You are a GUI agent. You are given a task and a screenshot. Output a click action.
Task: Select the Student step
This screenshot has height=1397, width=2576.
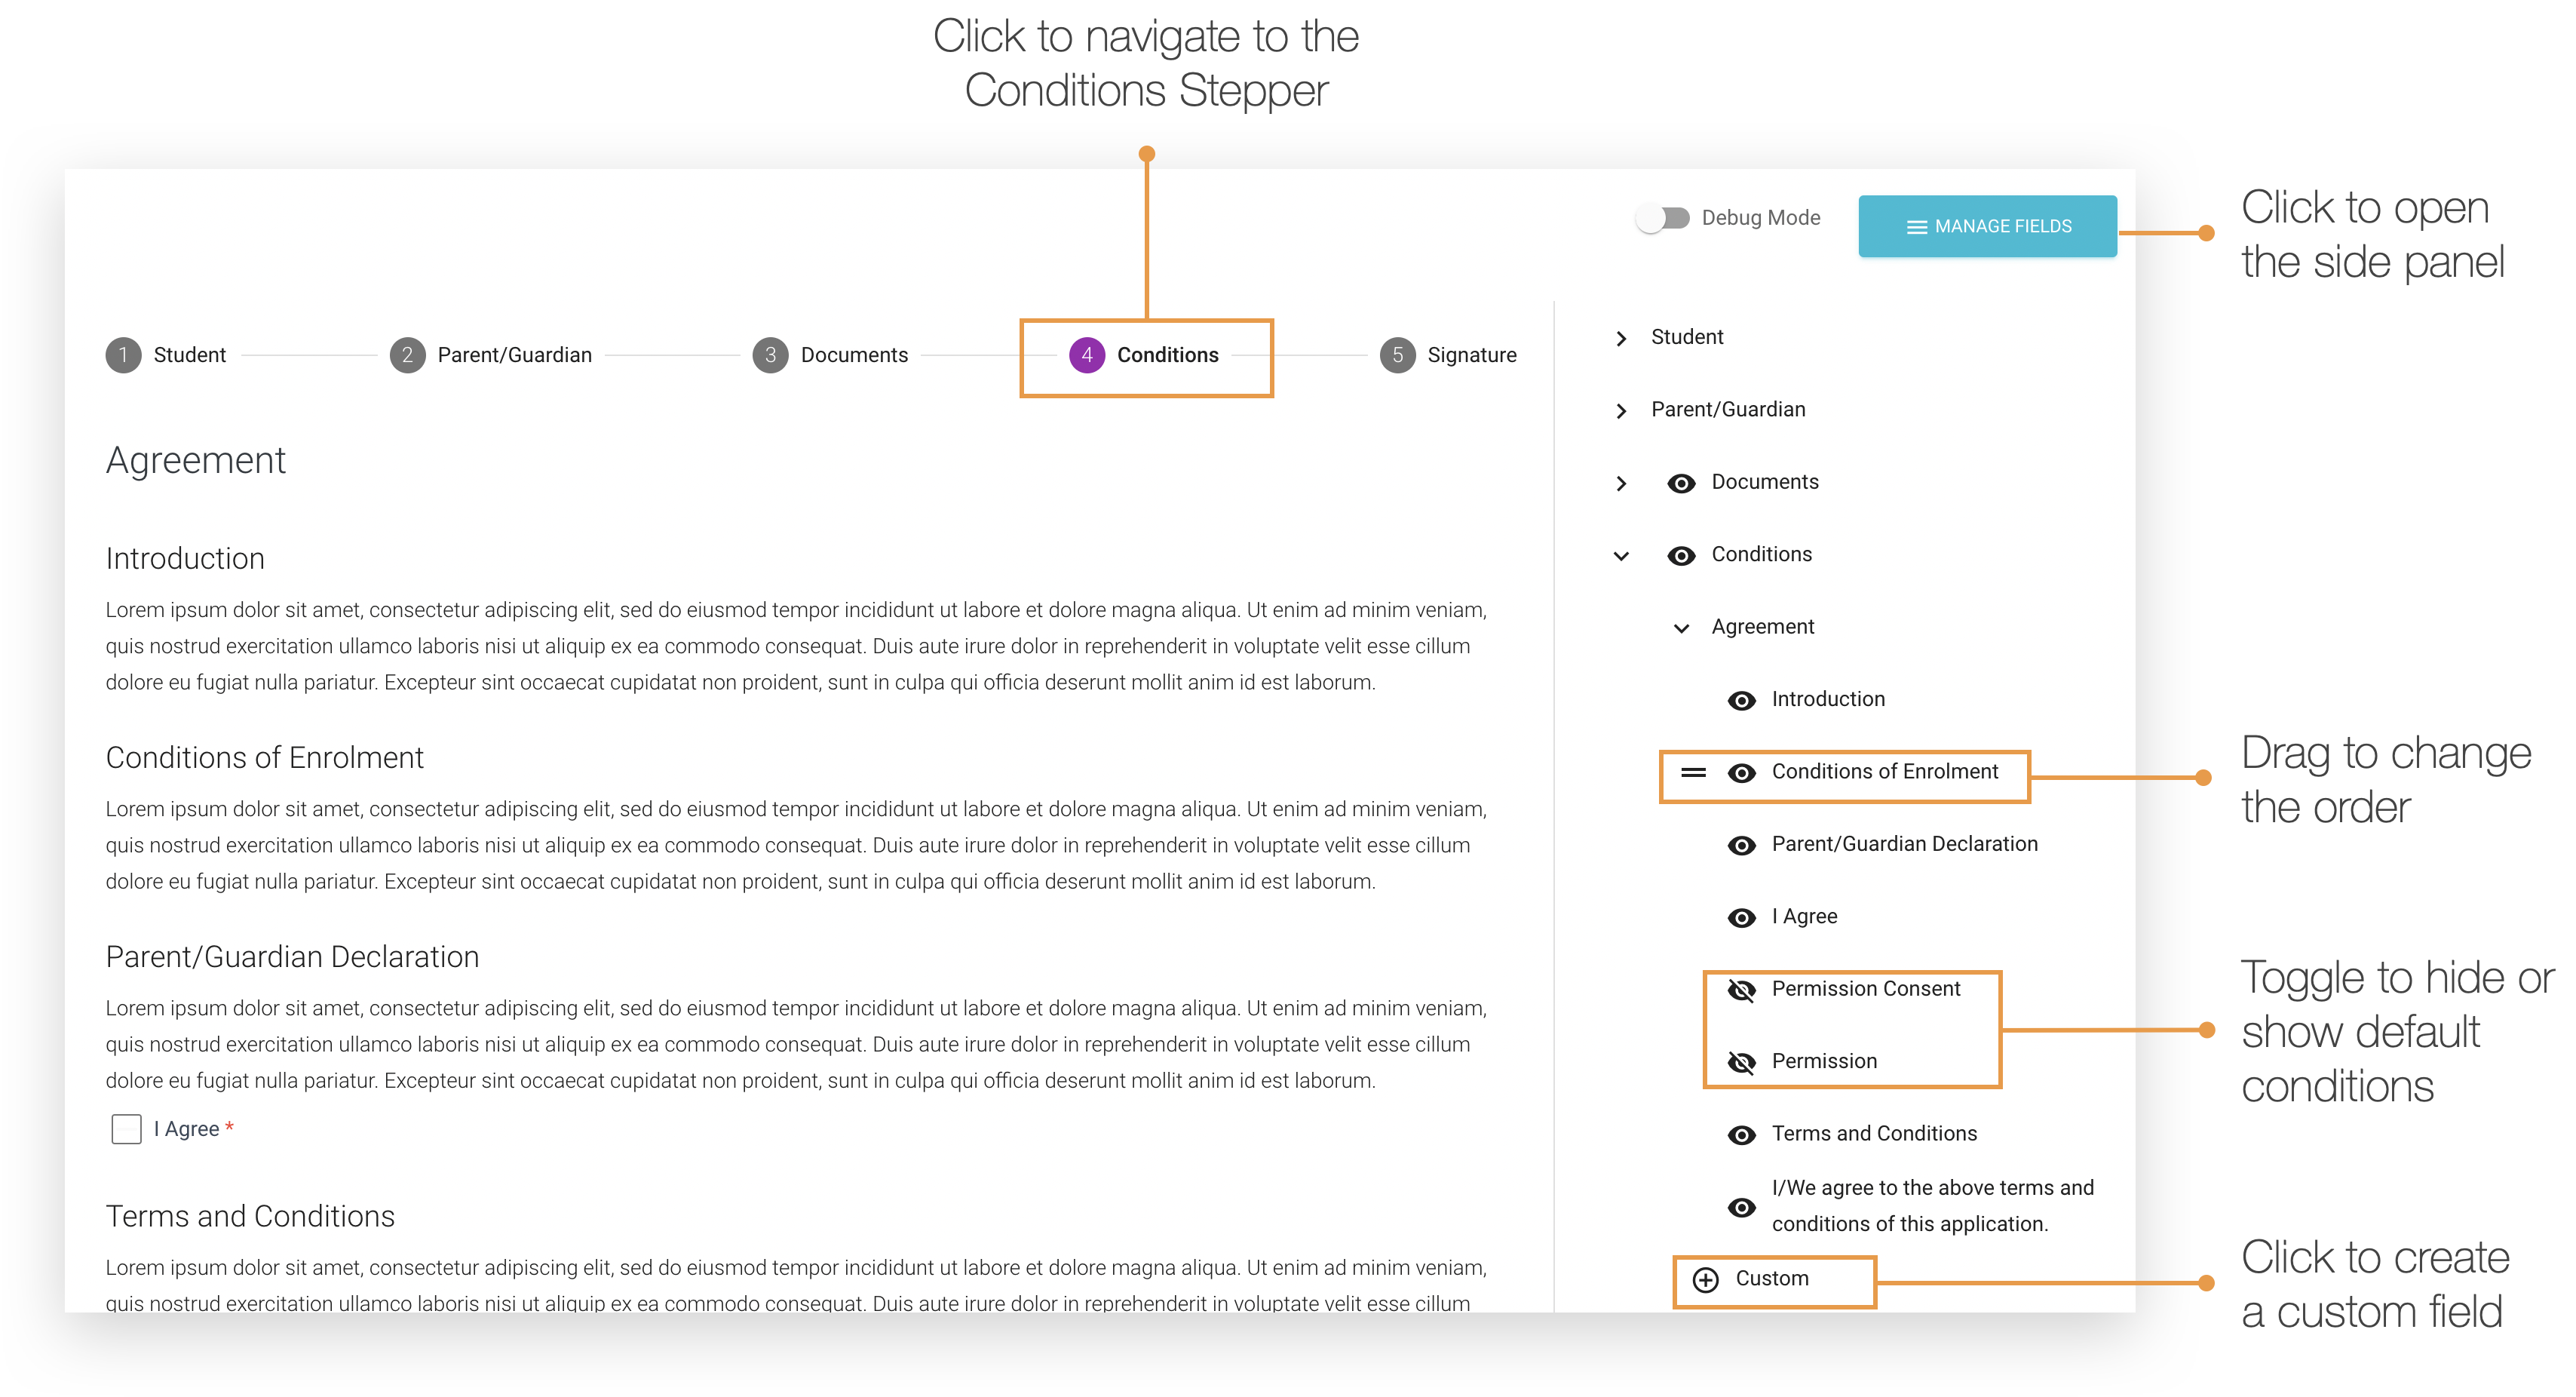pyautogui.click(x=166, y=355)
